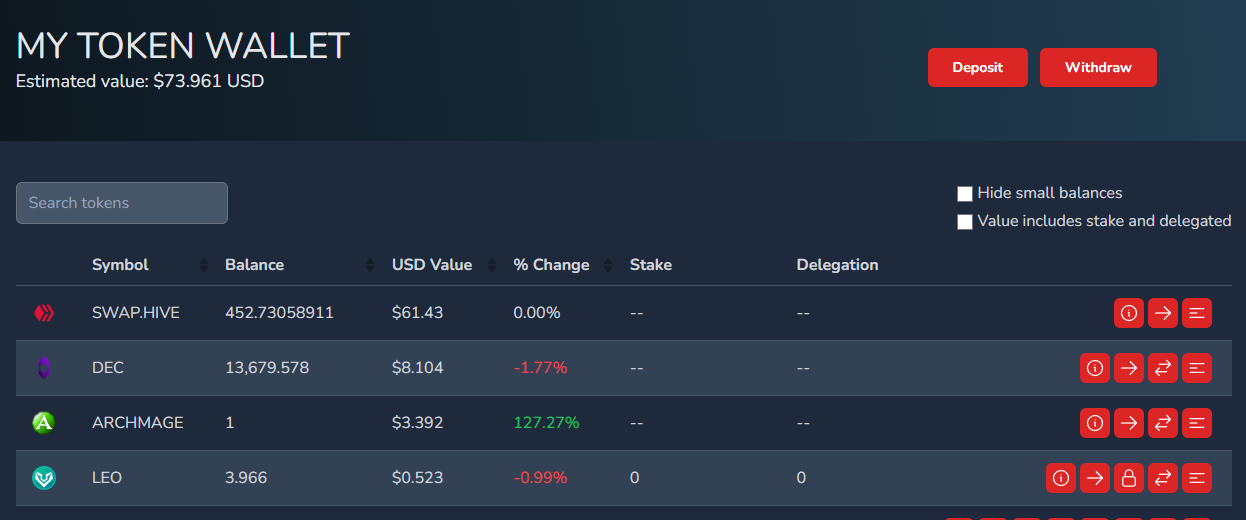The image size is (1246, 520).
Task: Send SWAP.HIVE using the arrow icon
Action: tap(1163, 313)
